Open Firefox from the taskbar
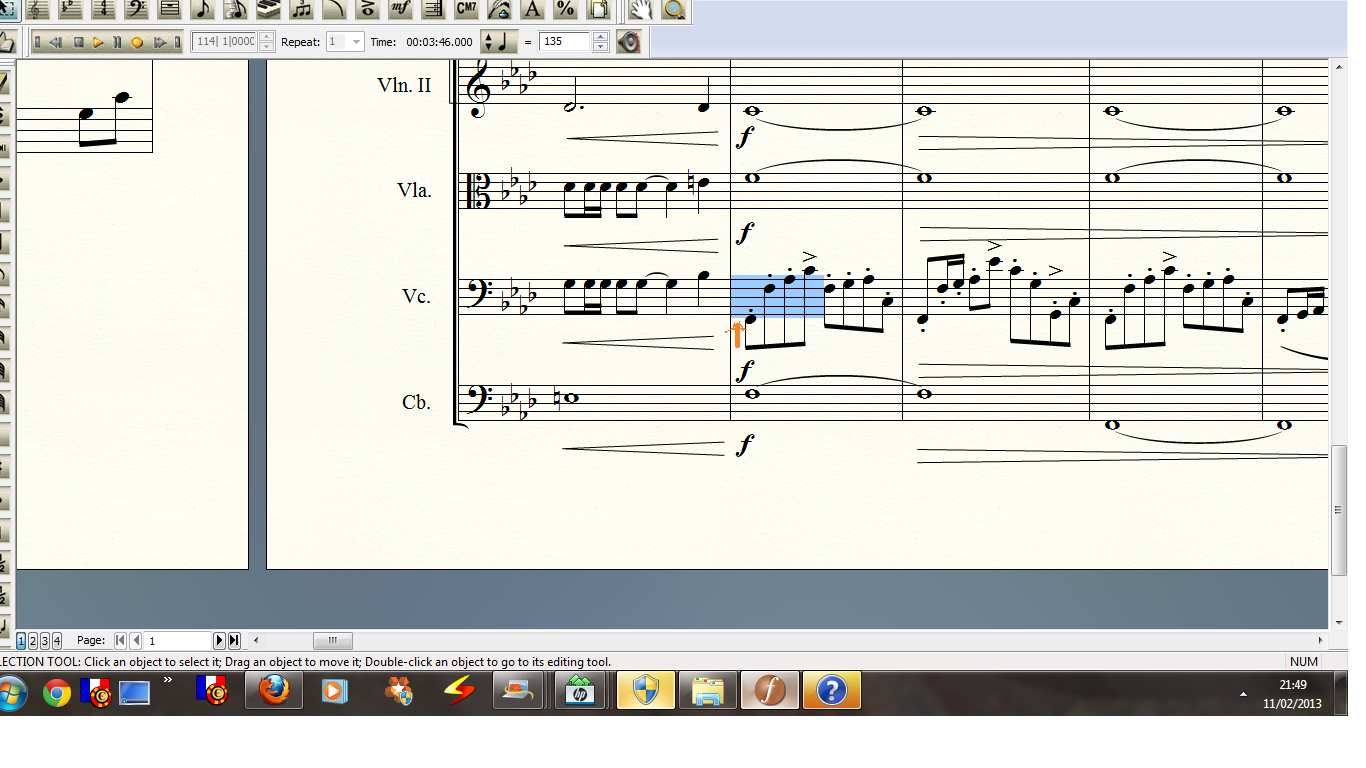 pyautogui.click(x=273, y=691)
